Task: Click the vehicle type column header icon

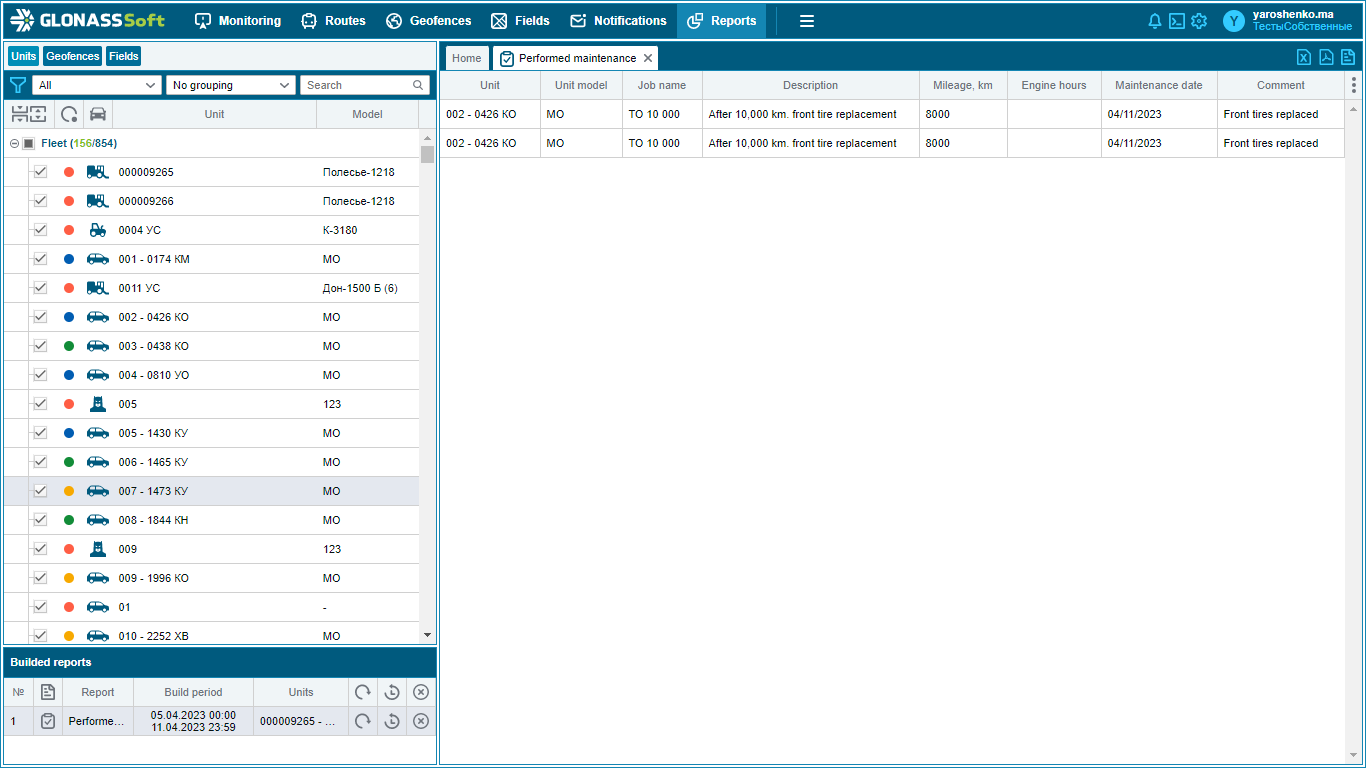Action: tap(98, 114)
